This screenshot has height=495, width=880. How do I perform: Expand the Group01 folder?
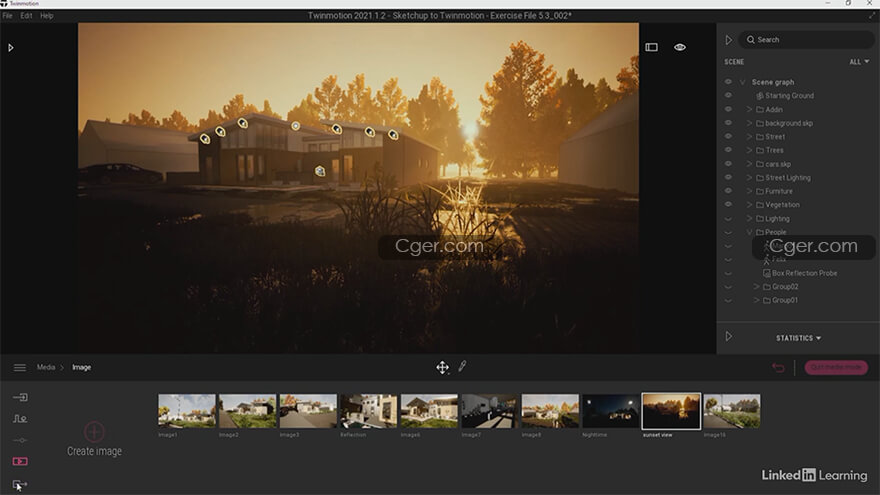(756, 300)
